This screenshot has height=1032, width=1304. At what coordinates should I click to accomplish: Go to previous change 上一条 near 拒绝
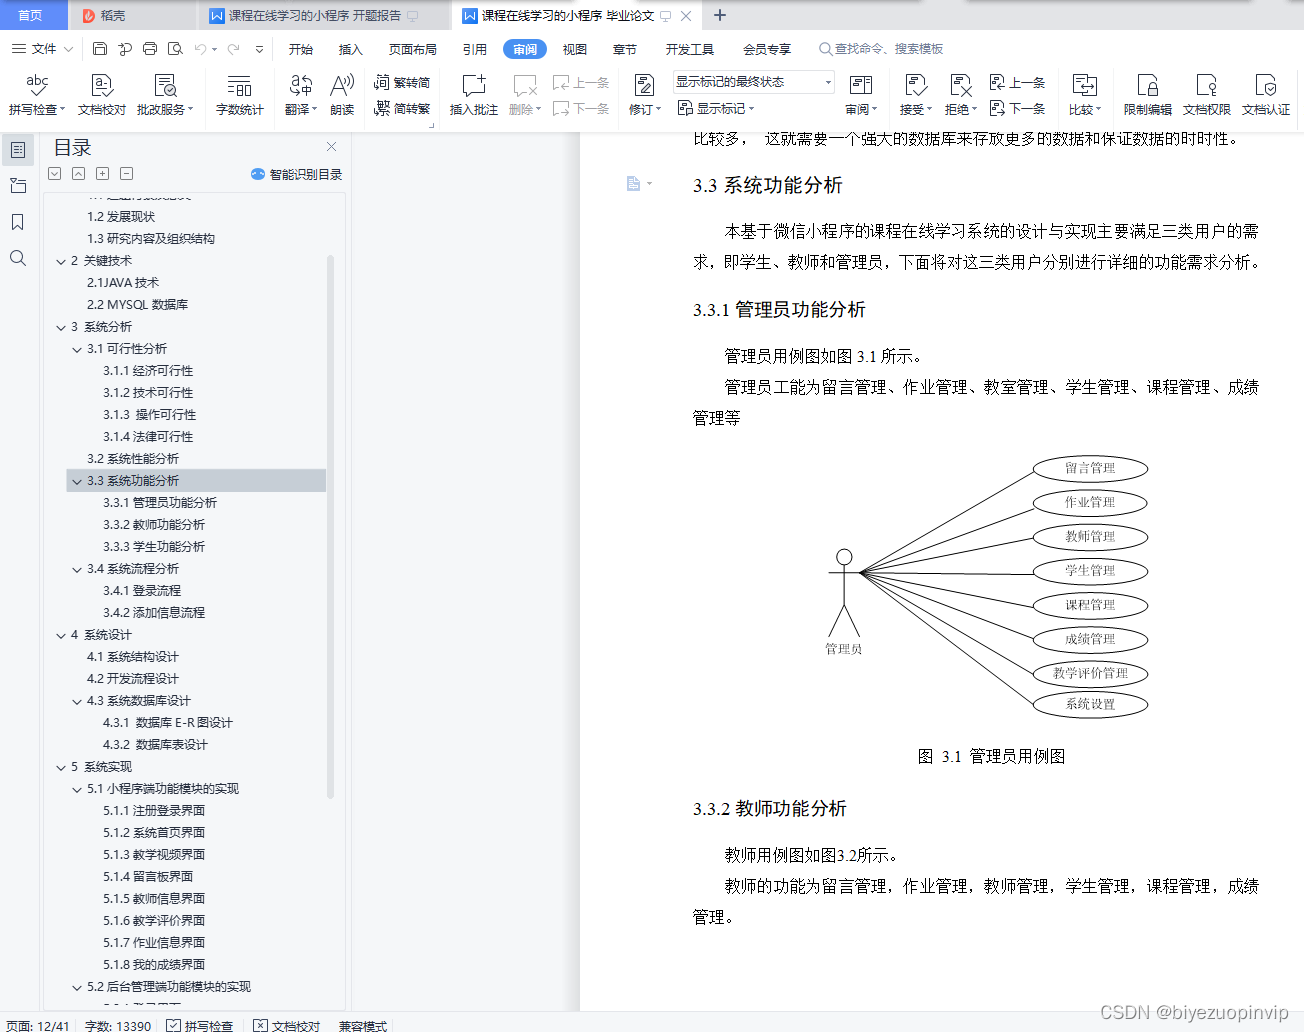[x=1017, y=83]
